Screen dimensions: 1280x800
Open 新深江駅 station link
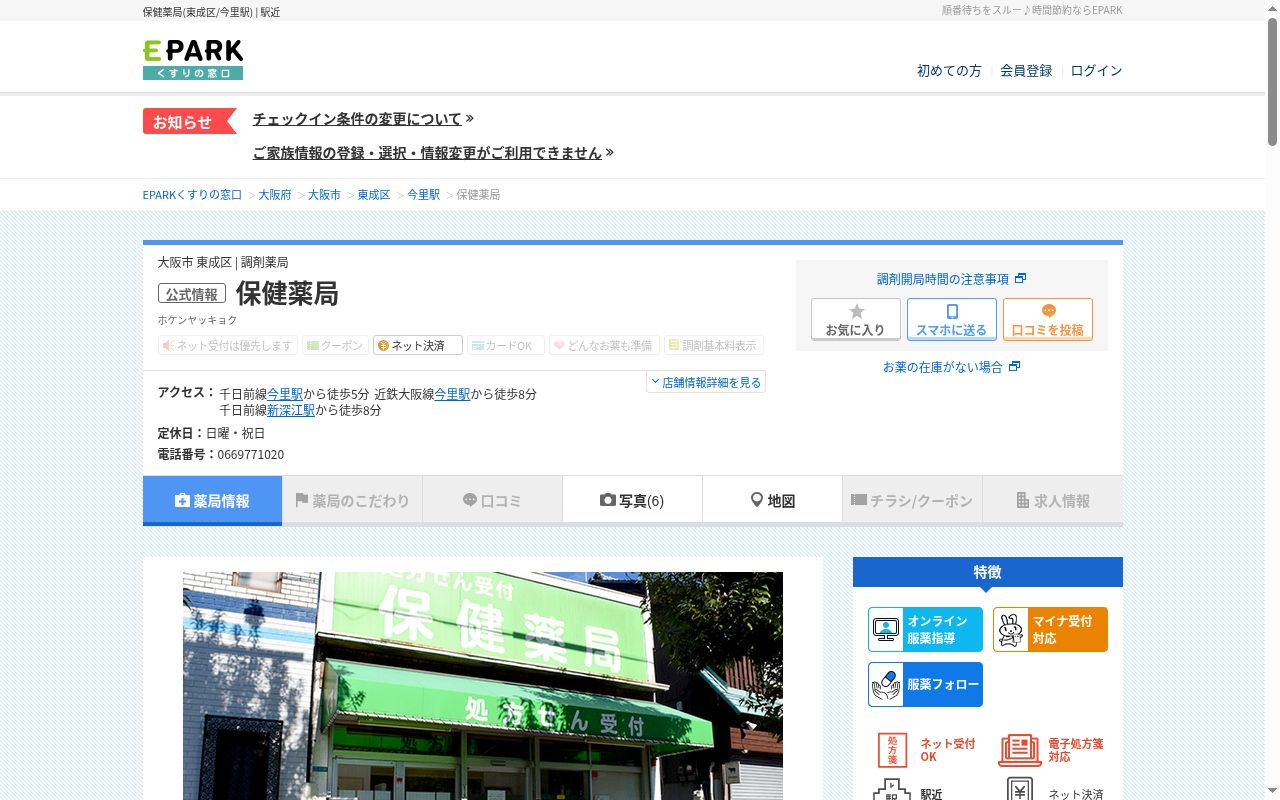[291, 410]
